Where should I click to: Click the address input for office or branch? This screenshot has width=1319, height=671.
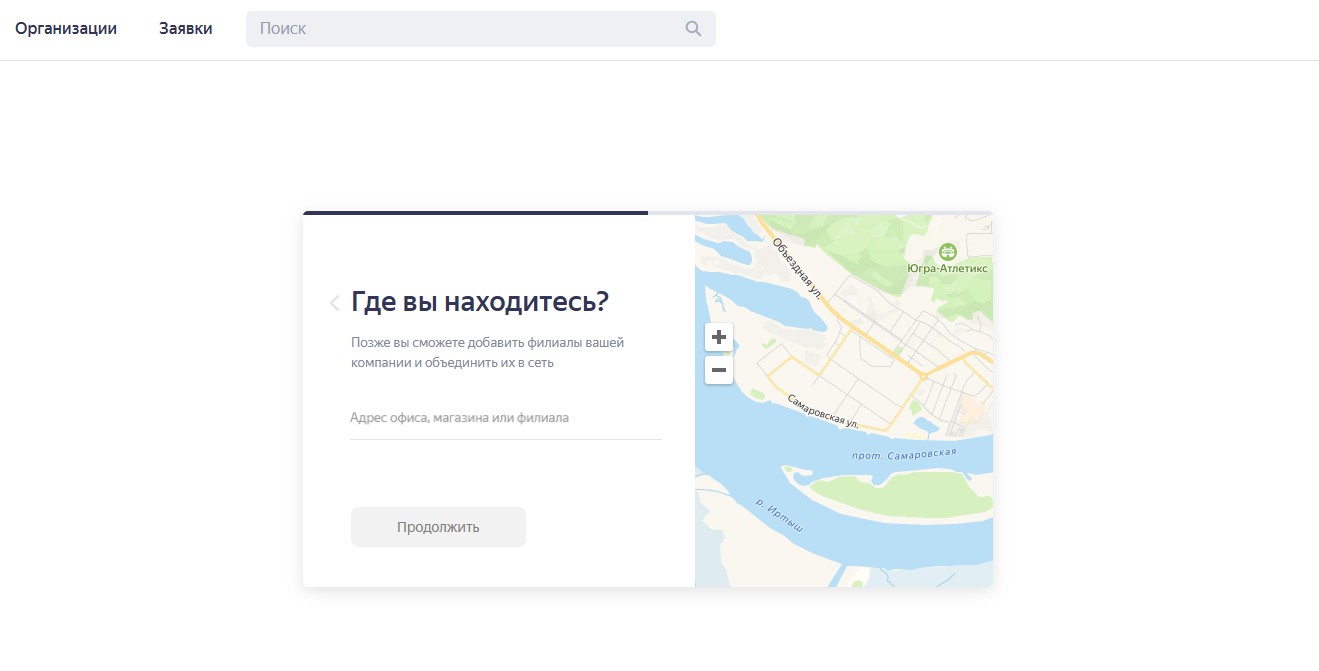(x=505, y=417)
